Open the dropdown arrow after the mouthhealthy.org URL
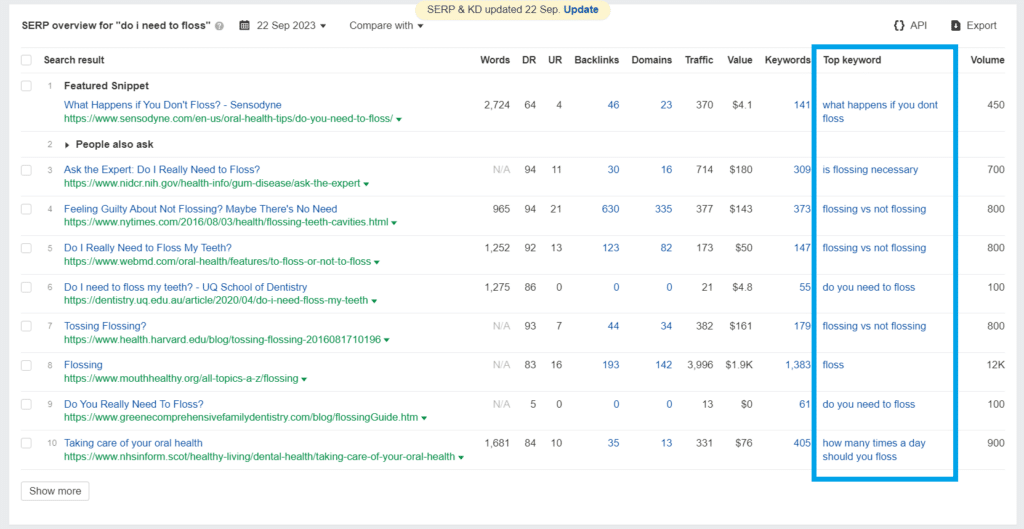The image size is (1024, 529). point(304,379)
